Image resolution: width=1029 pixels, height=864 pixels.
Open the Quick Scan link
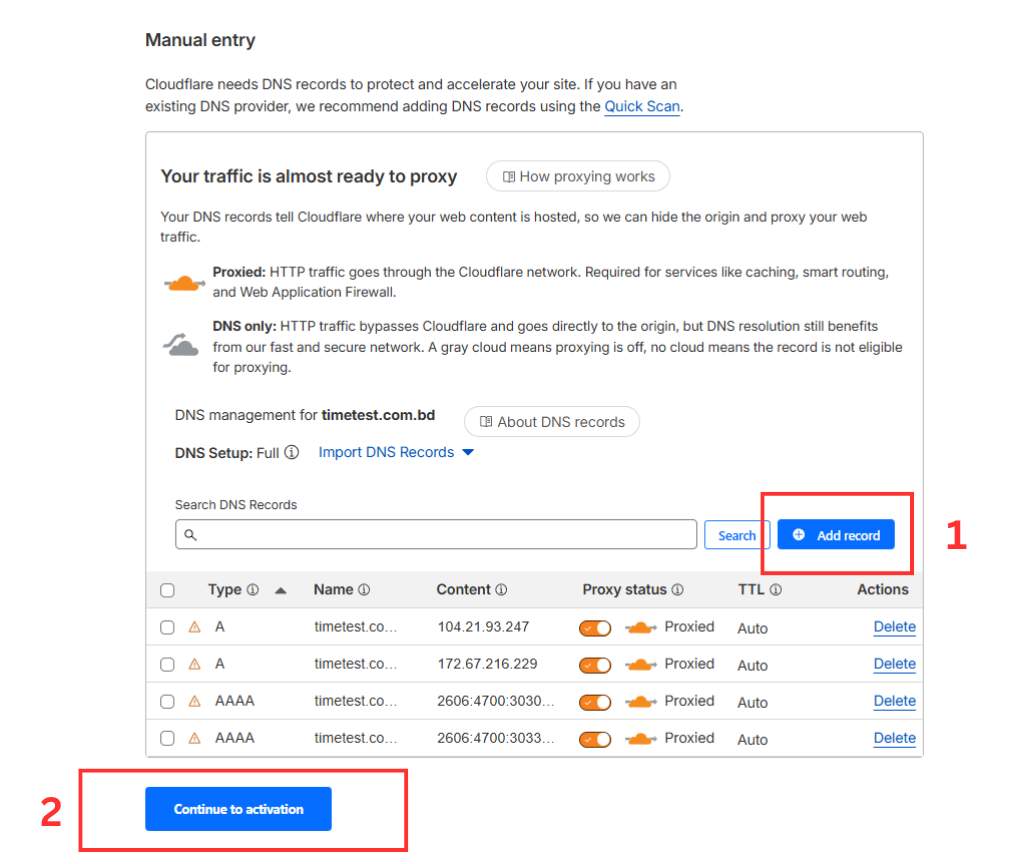[641, 106]
